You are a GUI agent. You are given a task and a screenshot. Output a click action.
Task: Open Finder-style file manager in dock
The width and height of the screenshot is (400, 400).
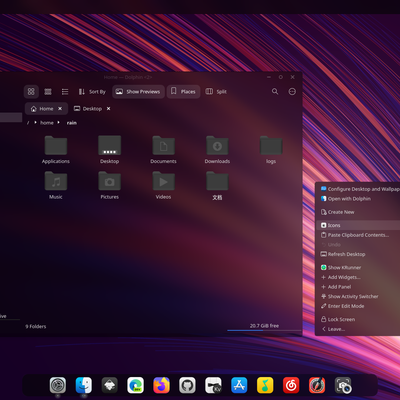(84, 385)
